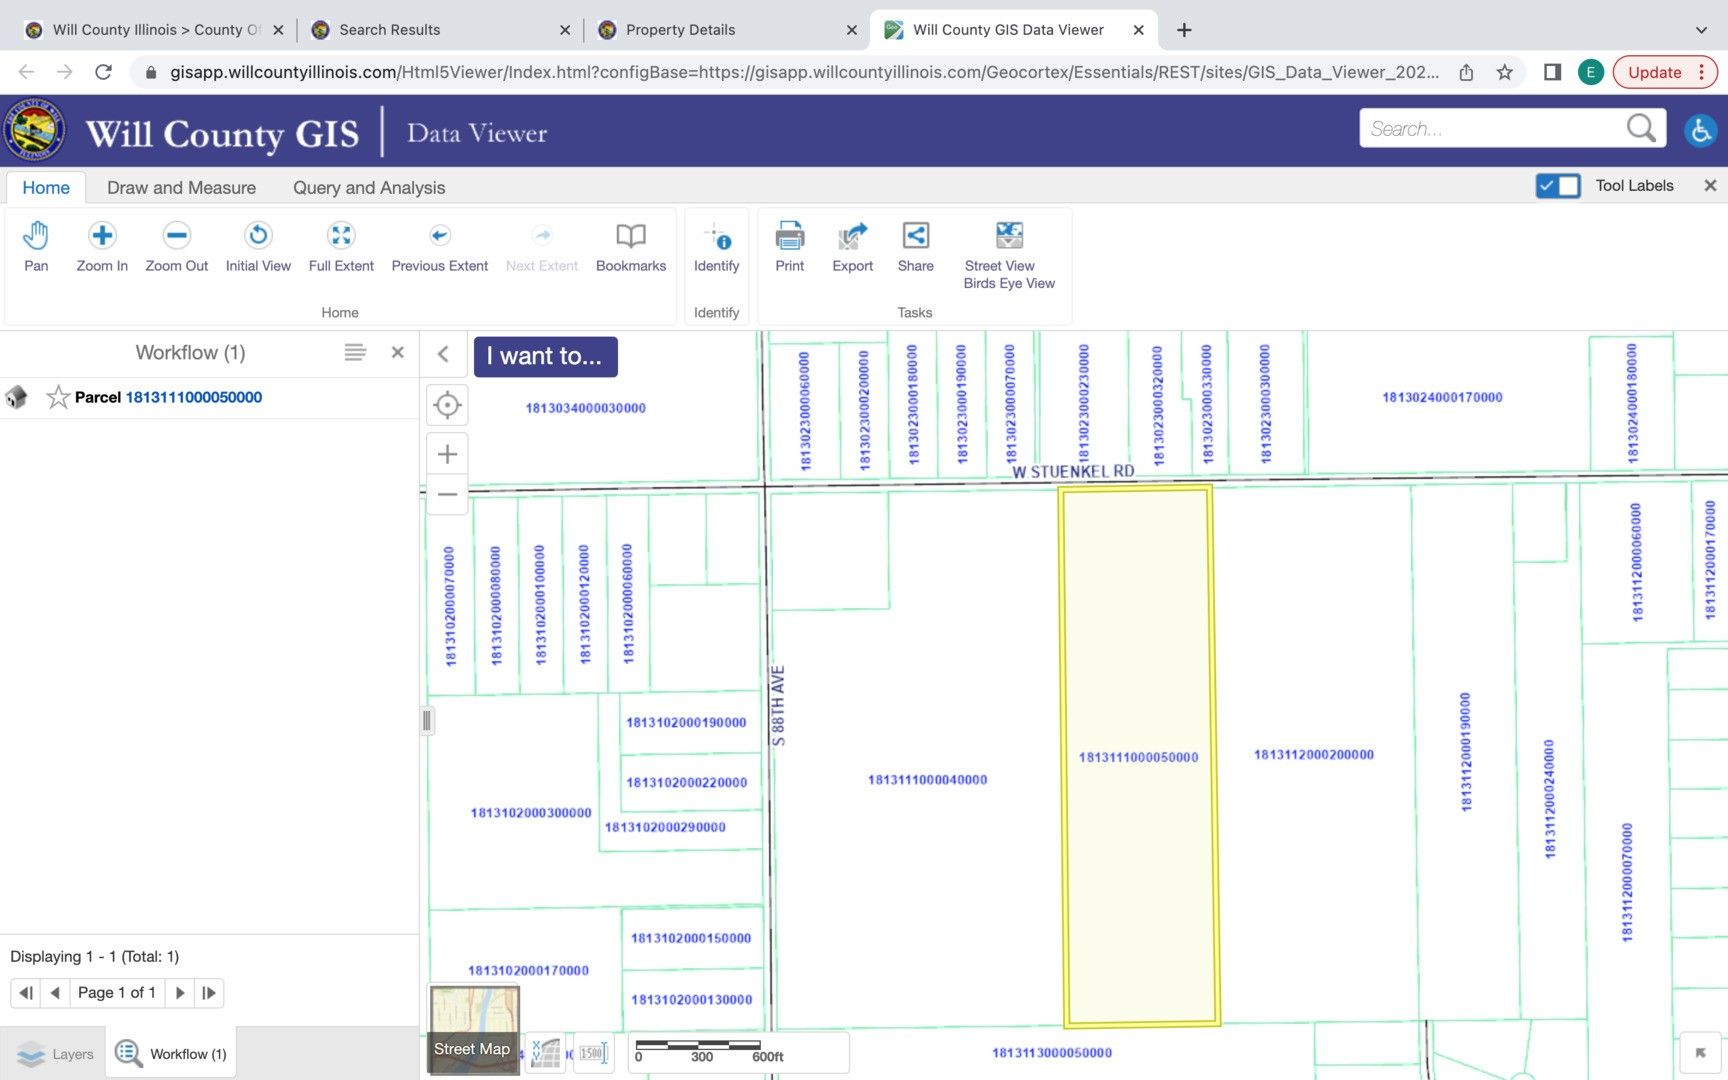Viewport: 1728px width, 1080px height.
Task: Star the parcel result as favorite
Action: coord(58,398)
